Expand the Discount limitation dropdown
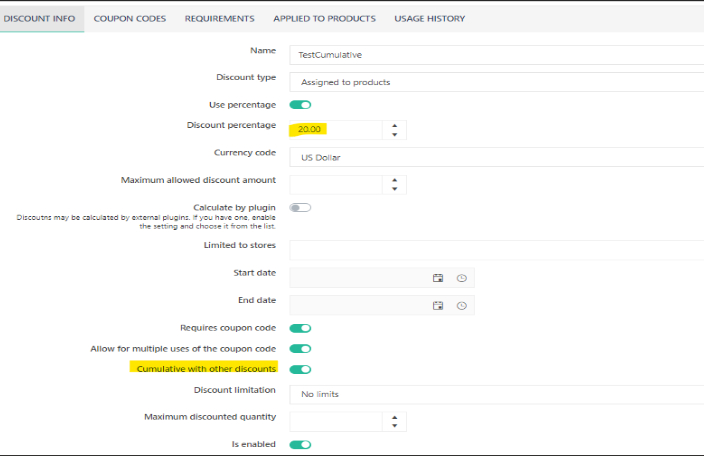 [x=496, y=394]
